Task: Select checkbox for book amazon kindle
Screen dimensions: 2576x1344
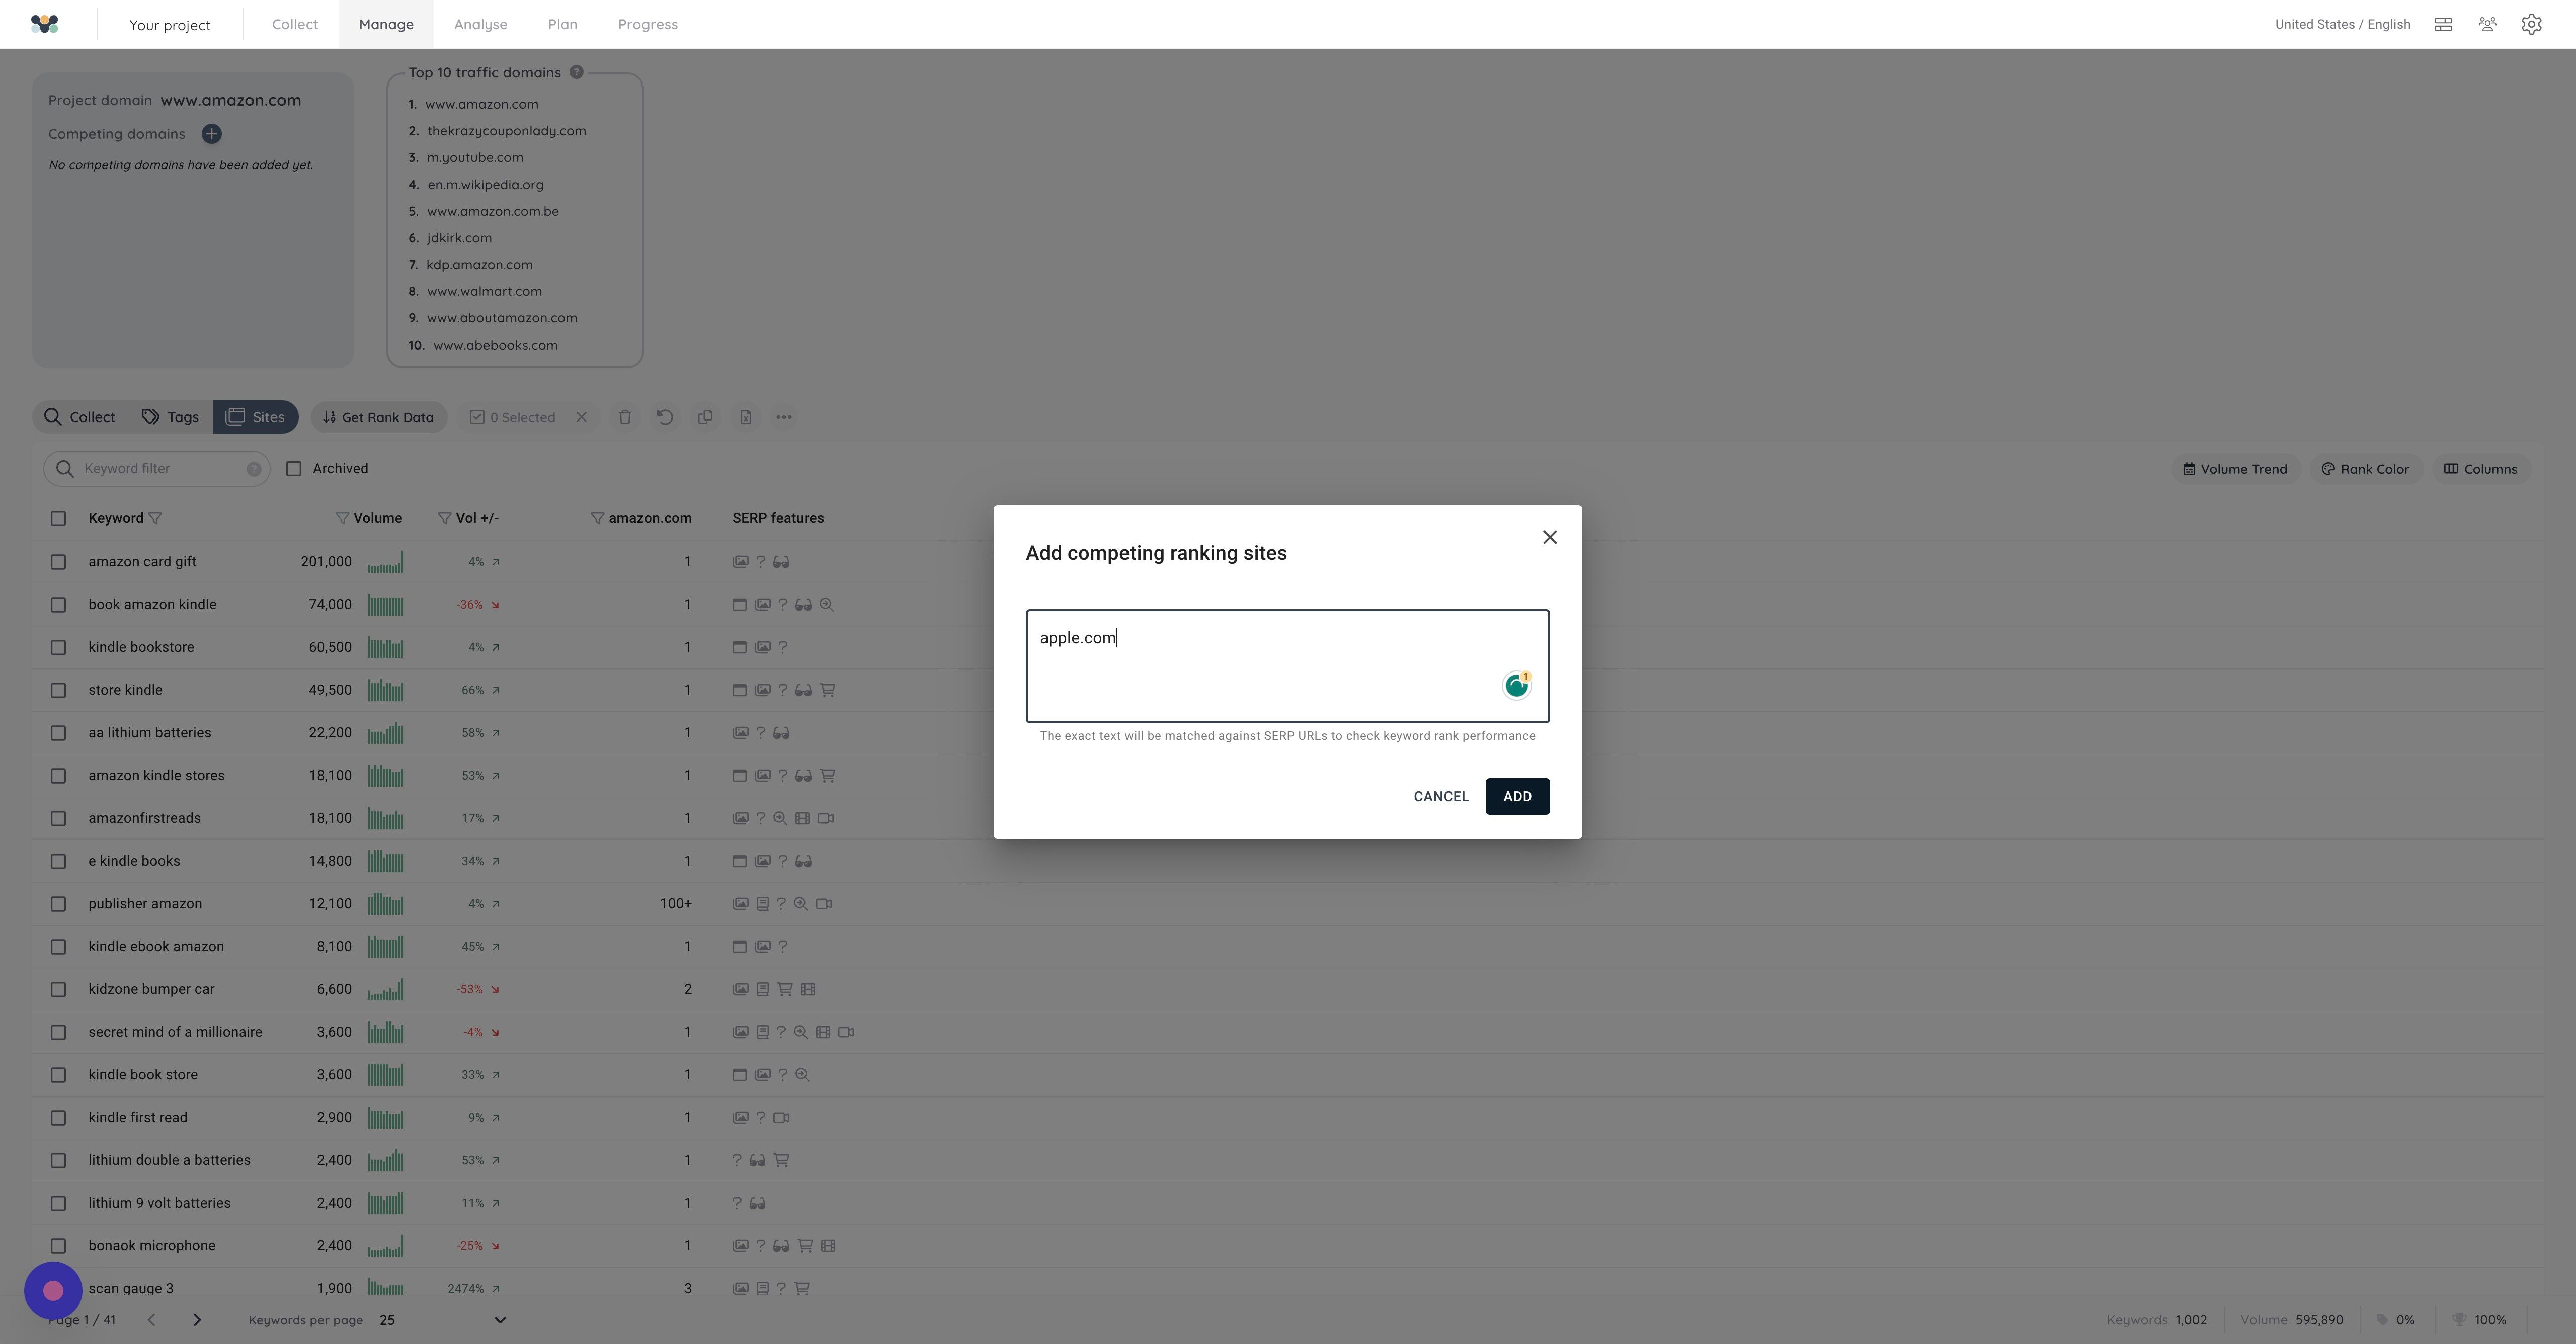Action: [58, 605]
